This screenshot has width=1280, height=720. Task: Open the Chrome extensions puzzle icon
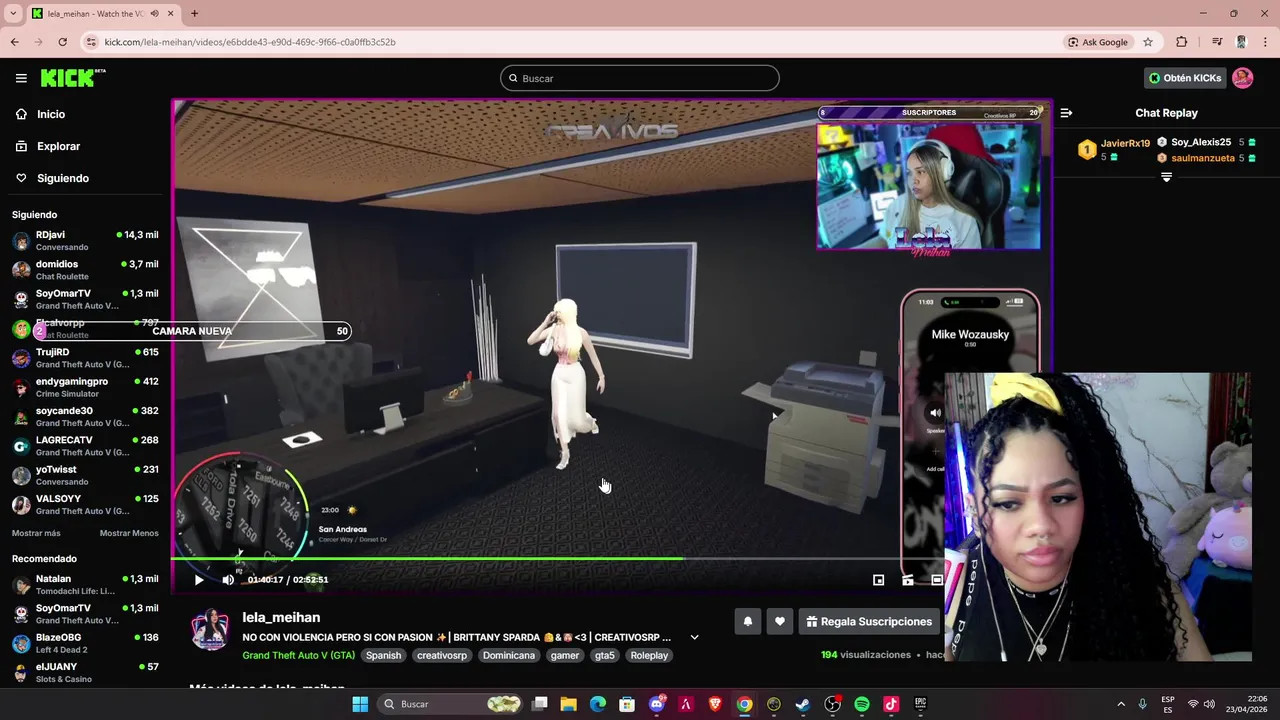click(x=1182, y=42)
